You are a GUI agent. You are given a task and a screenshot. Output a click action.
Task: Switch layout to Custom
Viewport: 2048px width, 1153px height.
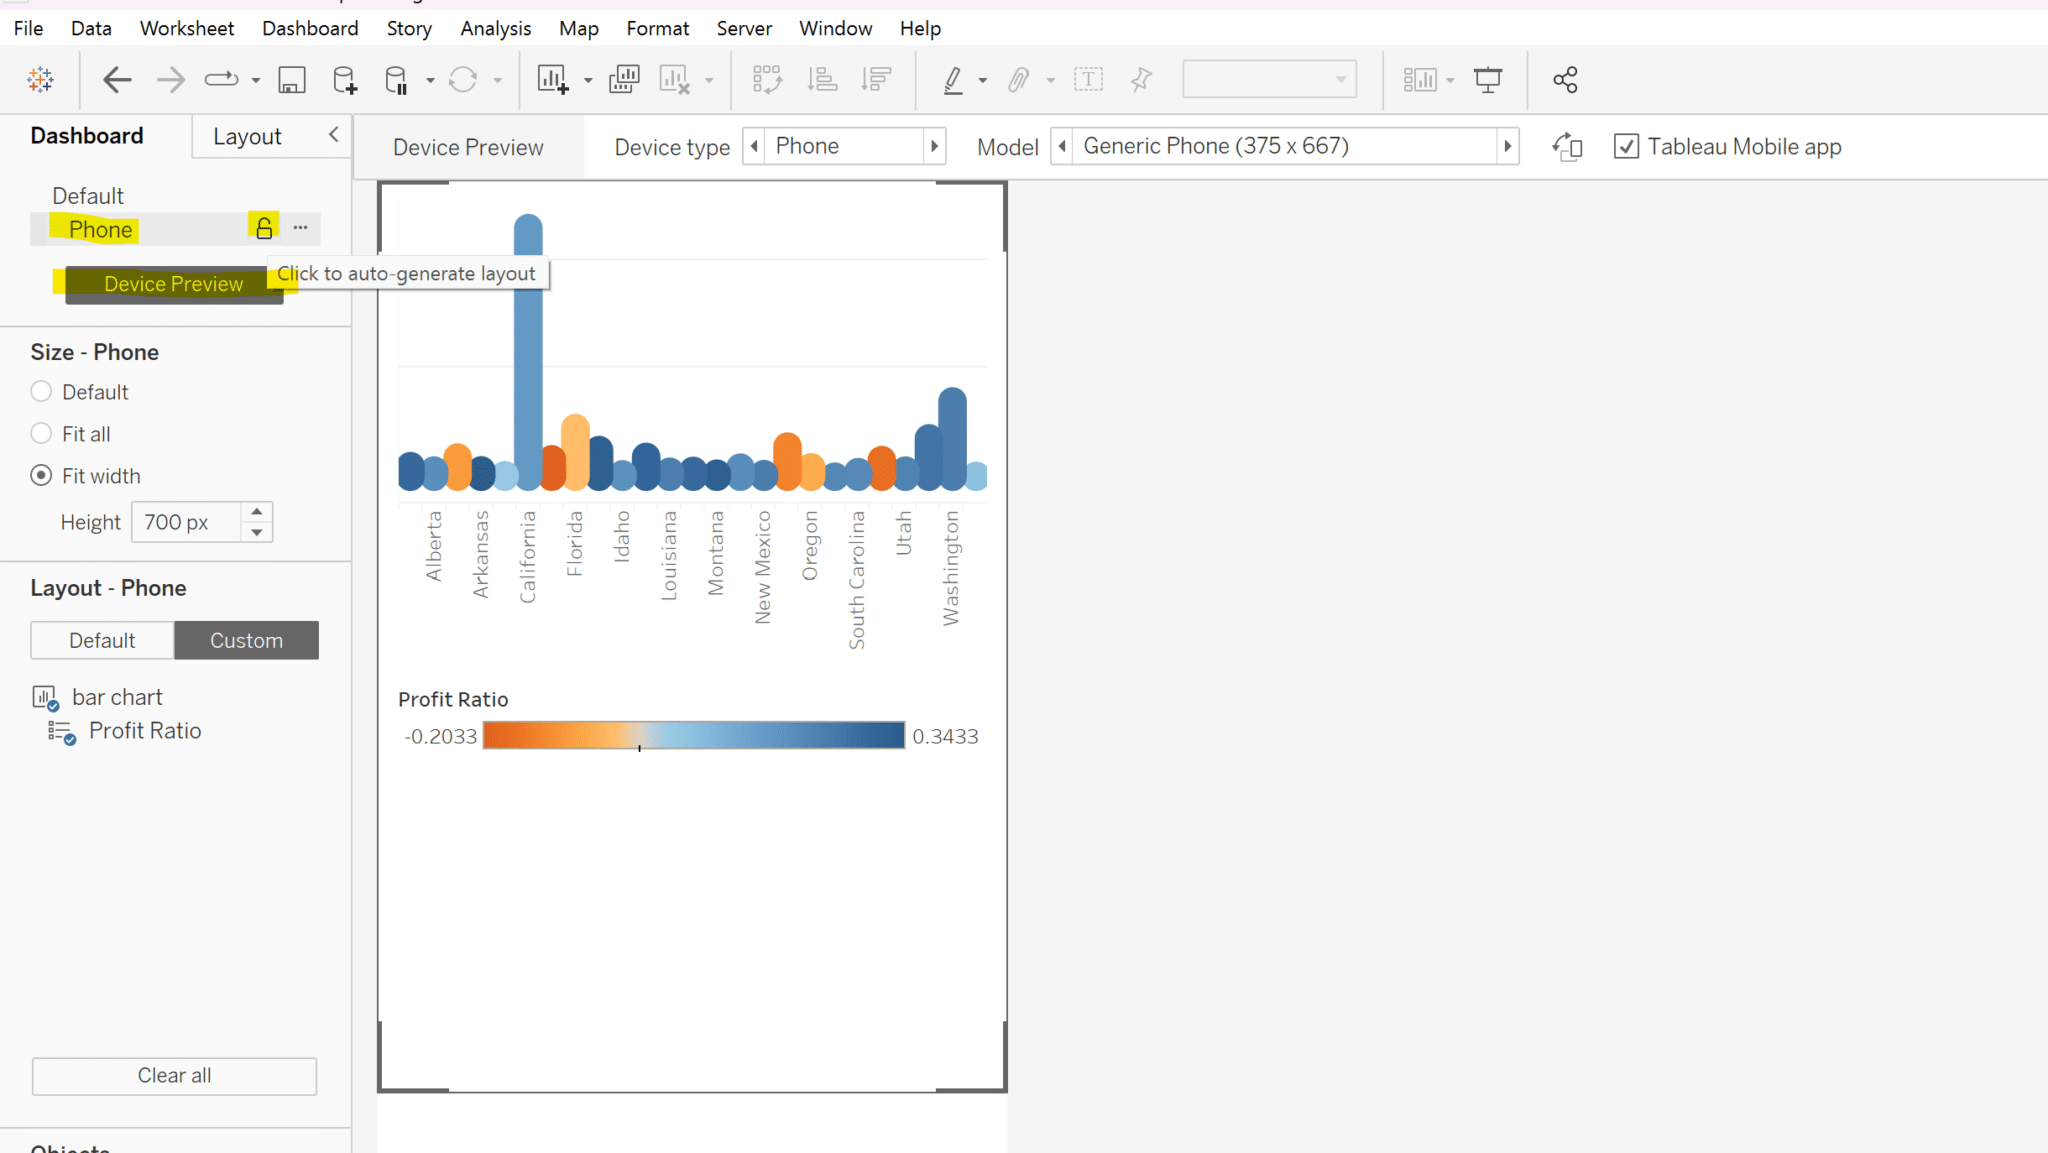tap(246, 640)
